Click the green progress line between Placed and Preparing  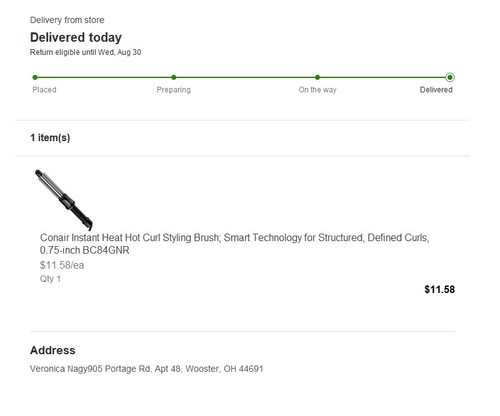(x=104, y=77)
